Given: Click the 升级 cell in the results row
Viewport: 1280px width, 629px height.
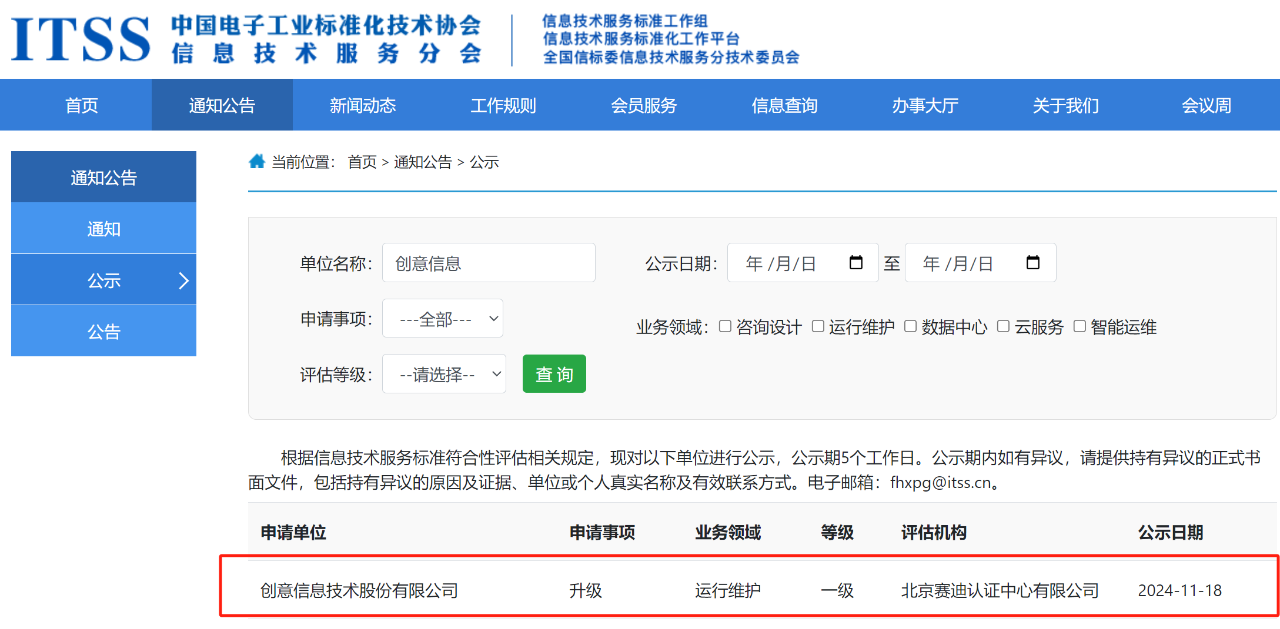Looking at the screenshot, I should (586, 591).
